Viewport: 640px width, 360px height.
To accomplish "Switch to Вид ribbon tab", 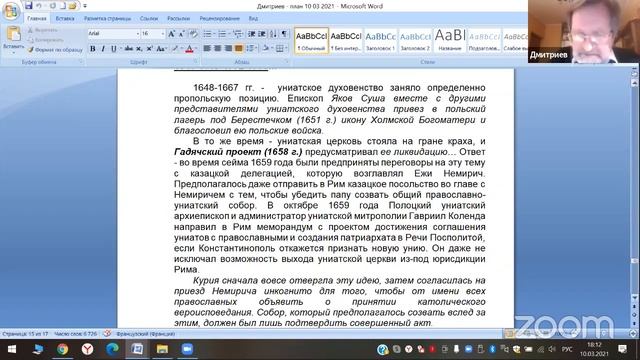I will [253, 19].
